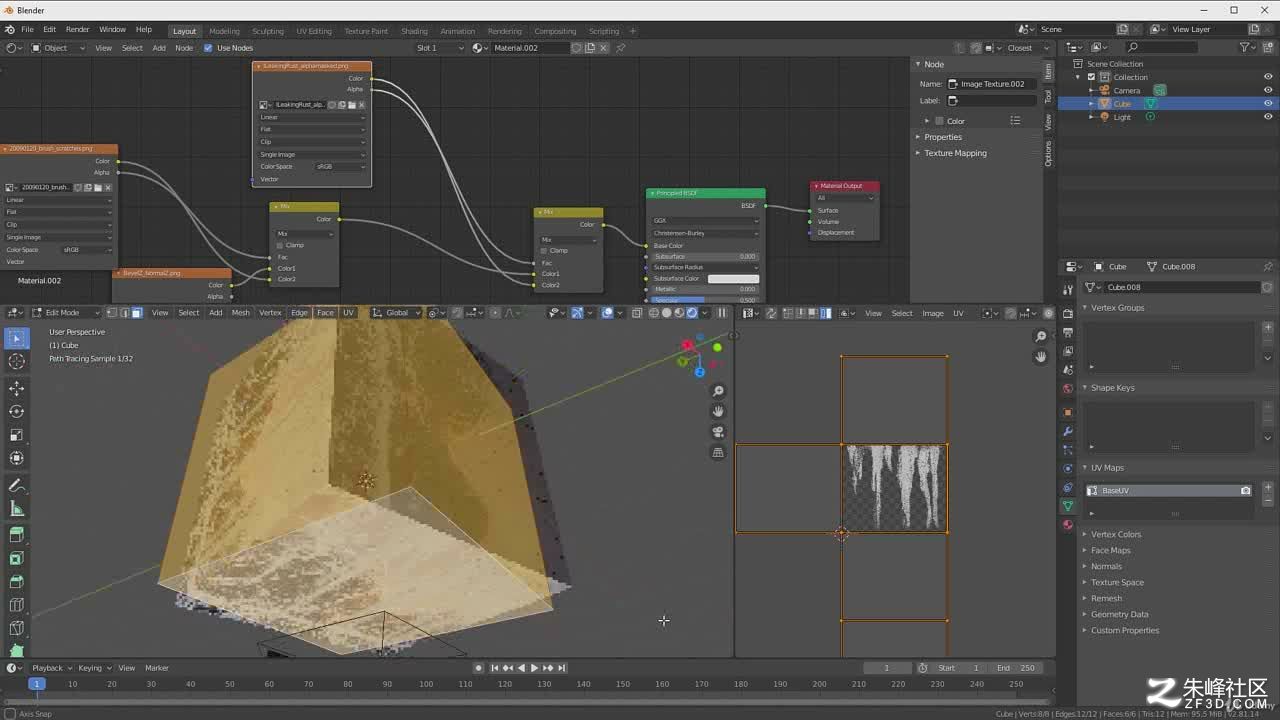Select the Inset Faces tool
This screenshot has height=720, width=1280.
click(x=16, y=558)
